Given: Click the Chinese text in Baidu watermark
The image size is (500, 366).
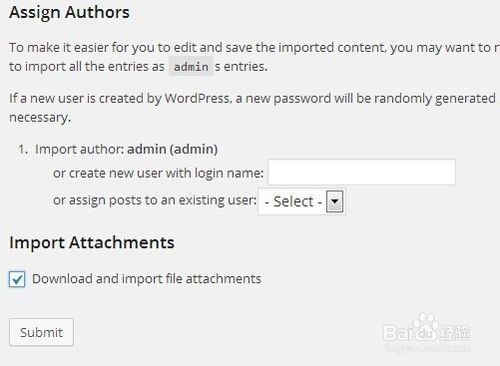Looking at the screenshot, I should point(455,333).
